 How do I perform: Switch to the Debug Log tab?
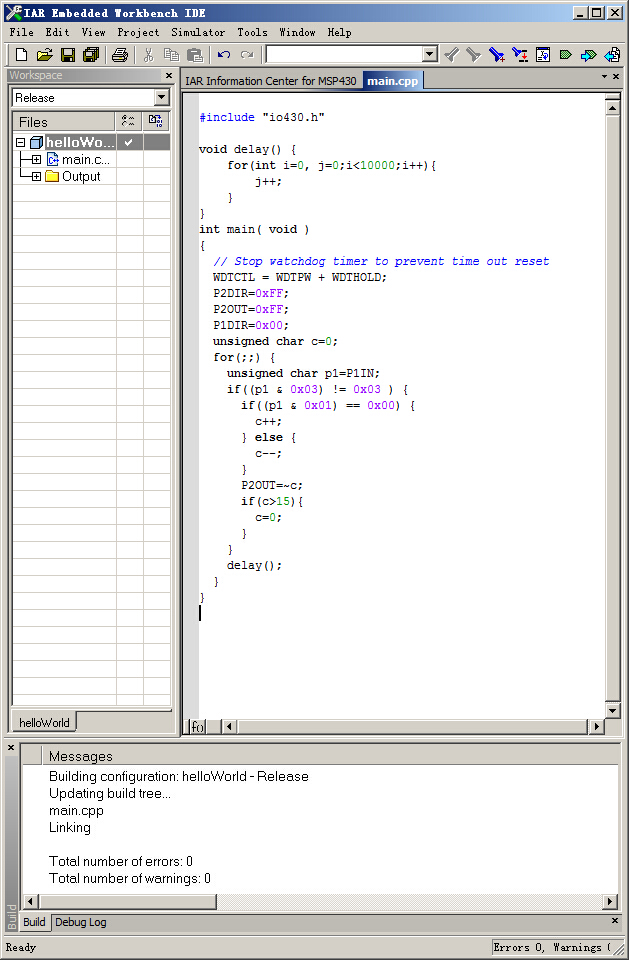[80, 922]
